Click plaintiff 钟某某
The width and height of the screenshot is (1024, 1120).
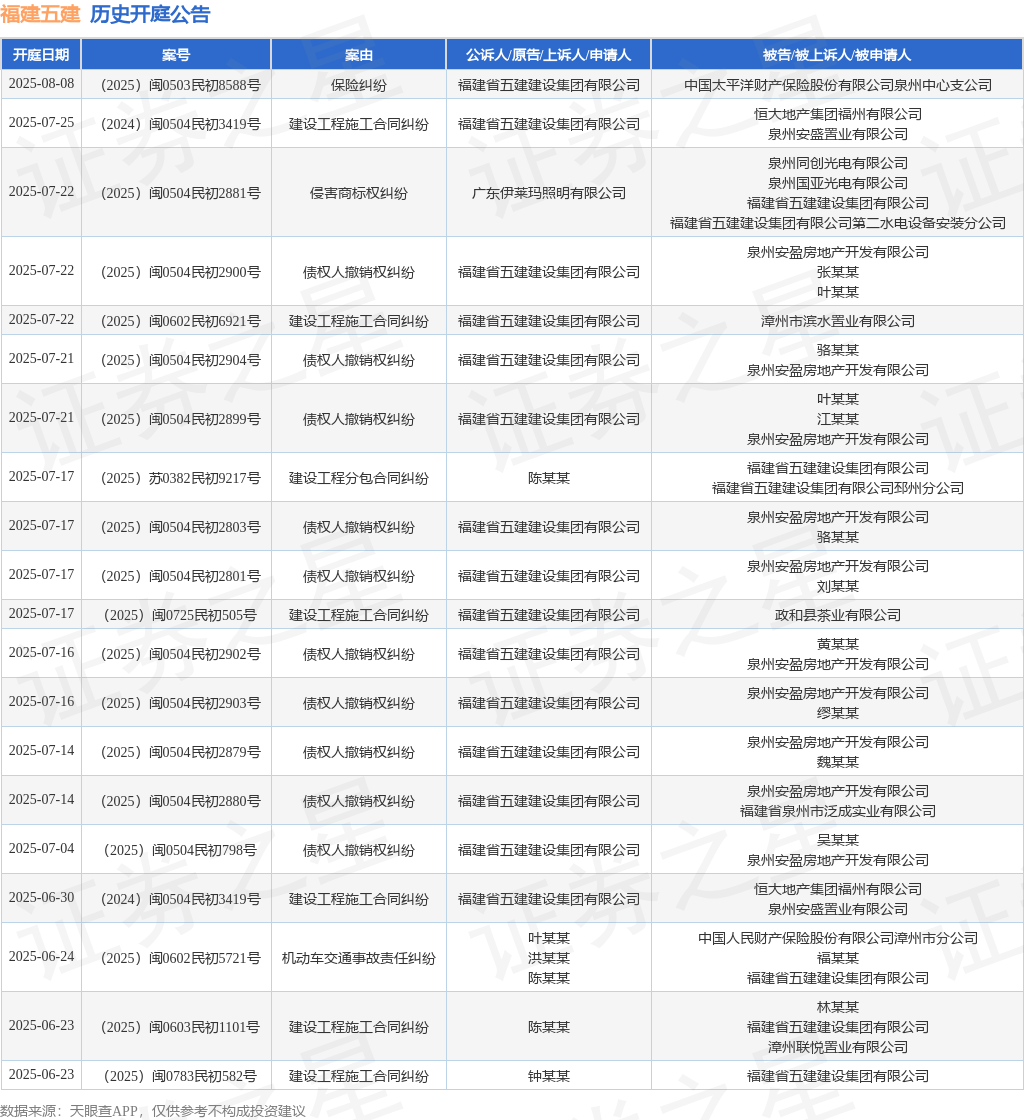click(x=548, y=1076)
